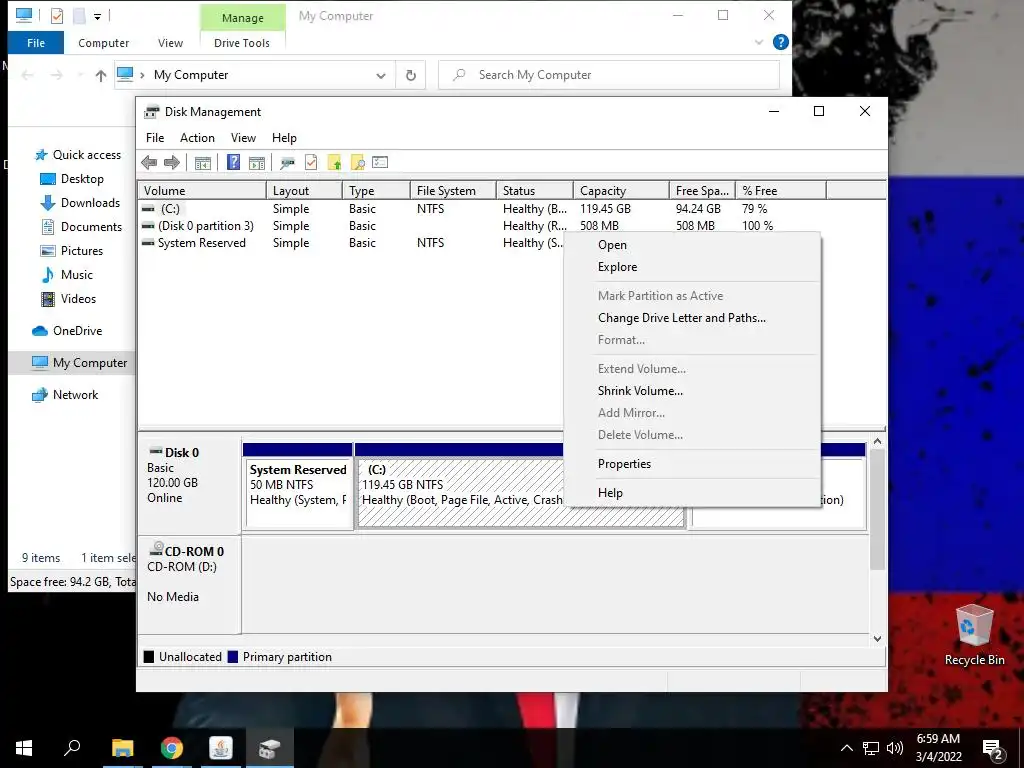This screenshot has width=1024, height=768.
Task: Click Properties checkmark in Explorer quick access toolbar
Action: tap(57, 15)
